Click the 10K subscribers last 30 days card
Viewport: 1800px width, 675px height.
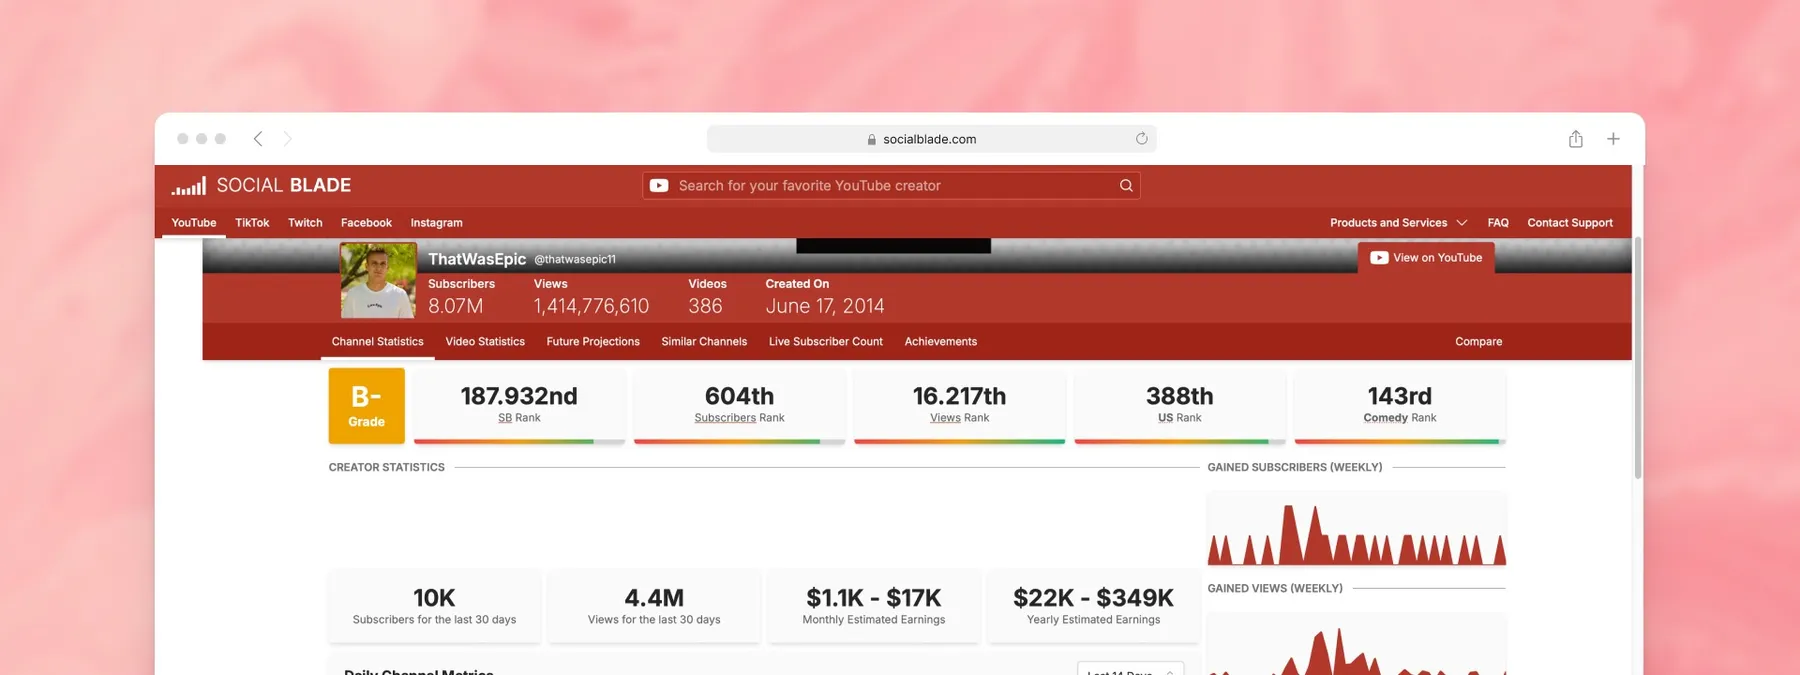point(435,606)
